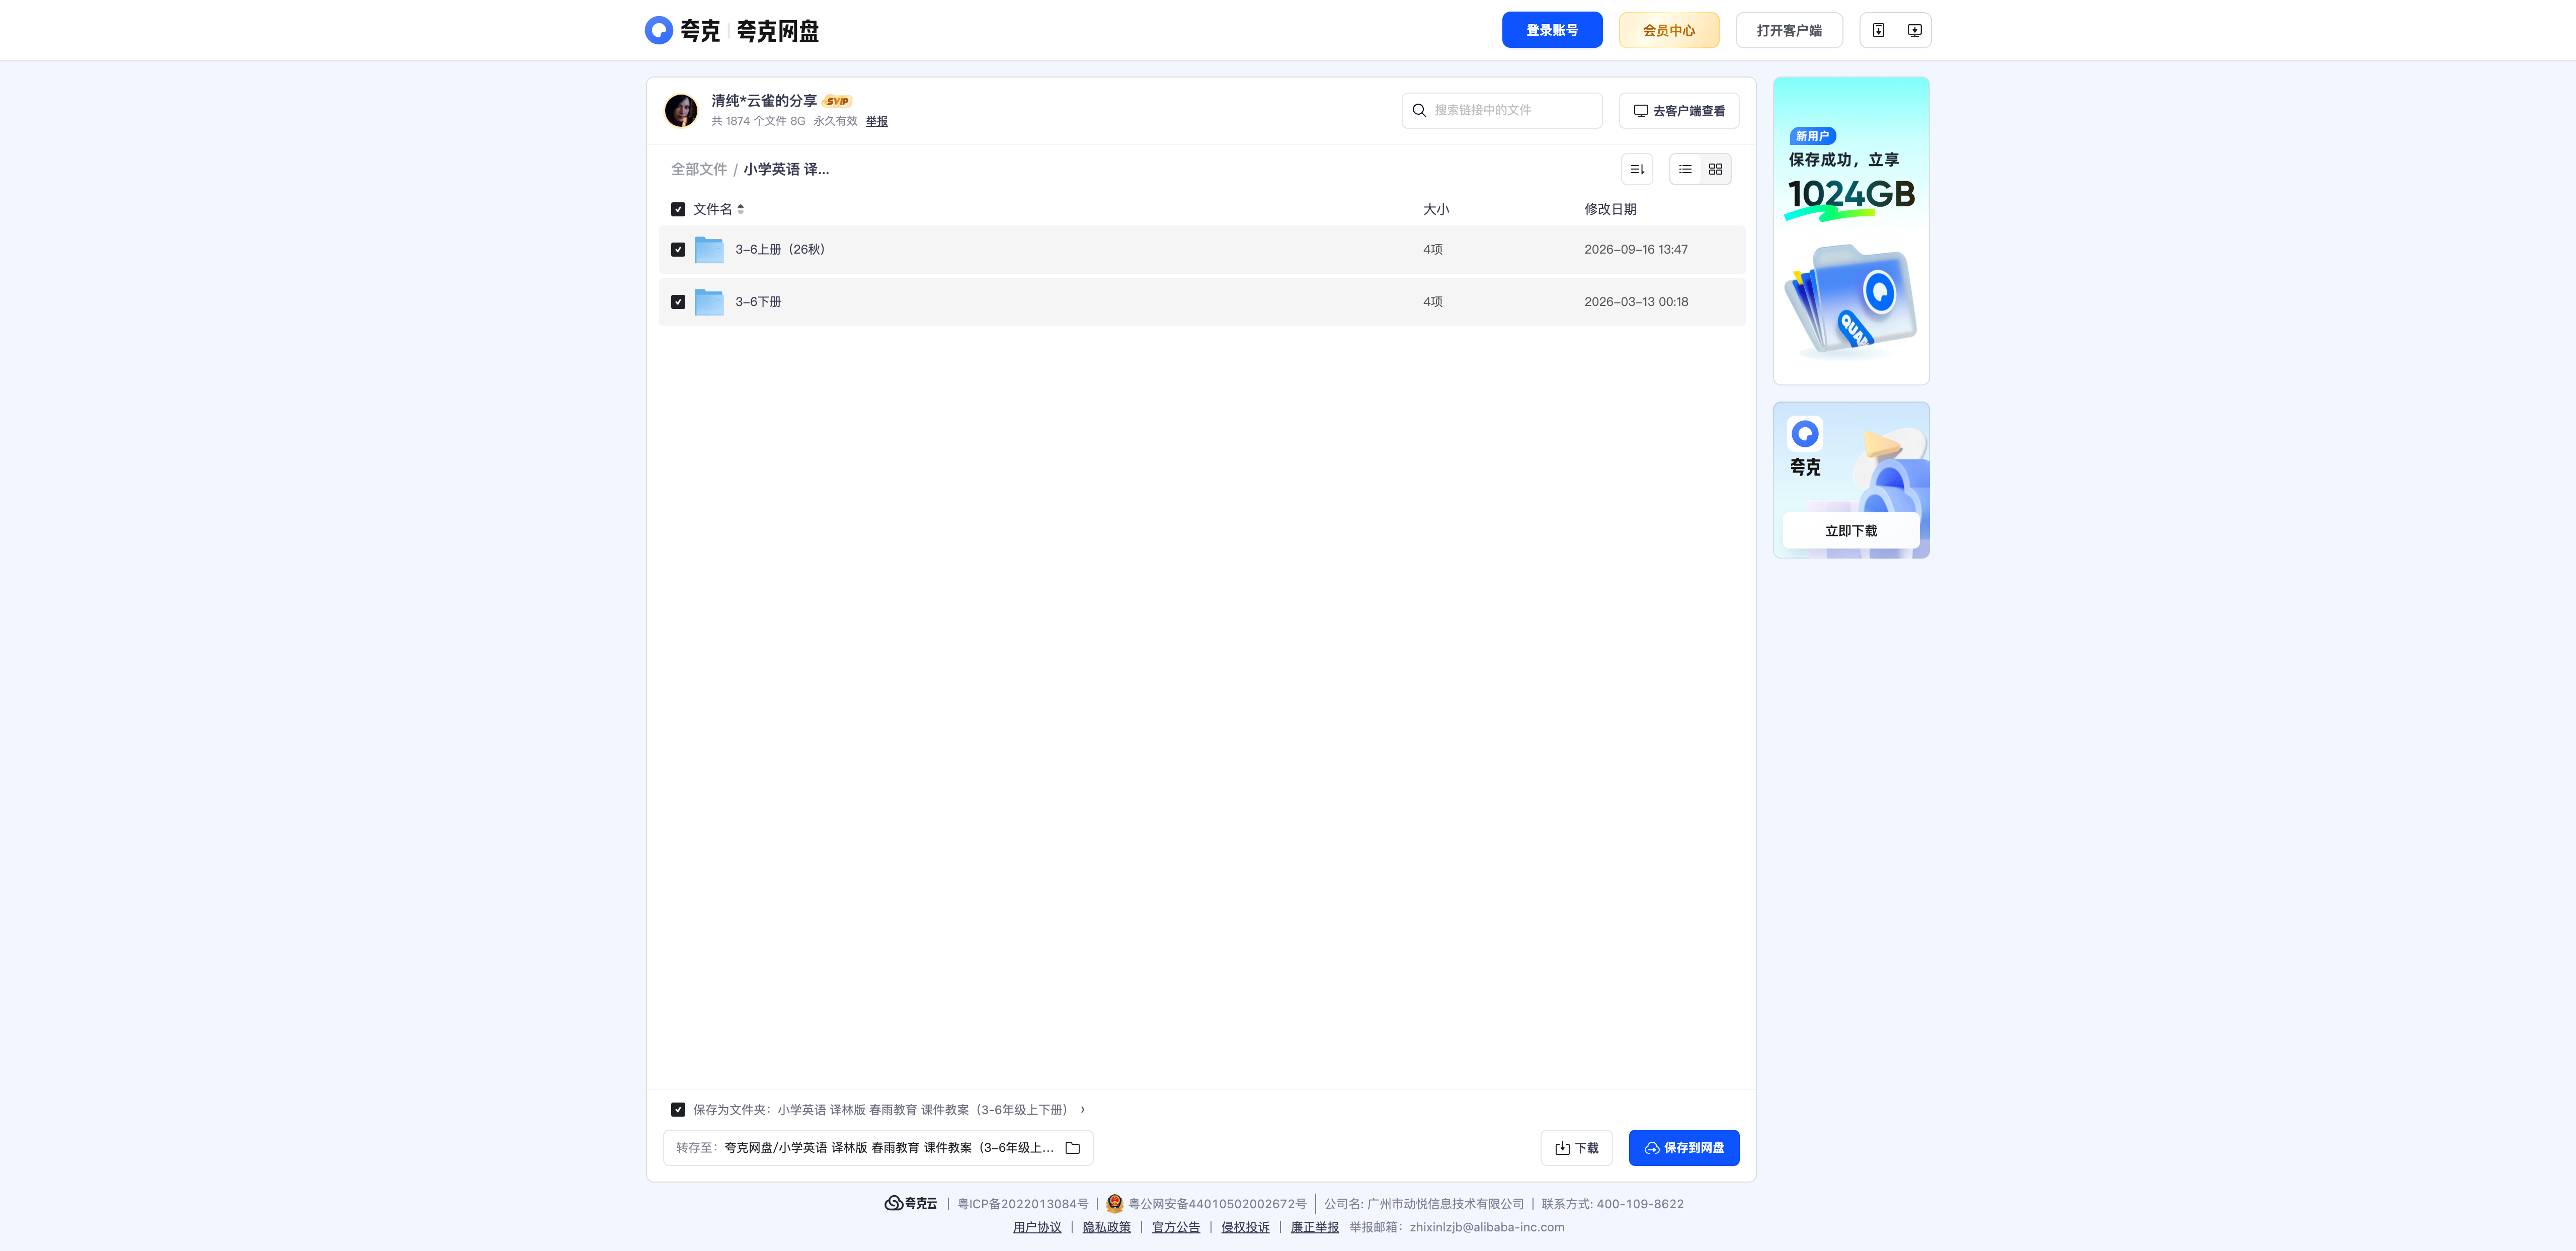Uncheck the 3-6下册 folder checkbox
Image resolution: width=2576 pixels, height=1251 pixels.
pos(678,301)
